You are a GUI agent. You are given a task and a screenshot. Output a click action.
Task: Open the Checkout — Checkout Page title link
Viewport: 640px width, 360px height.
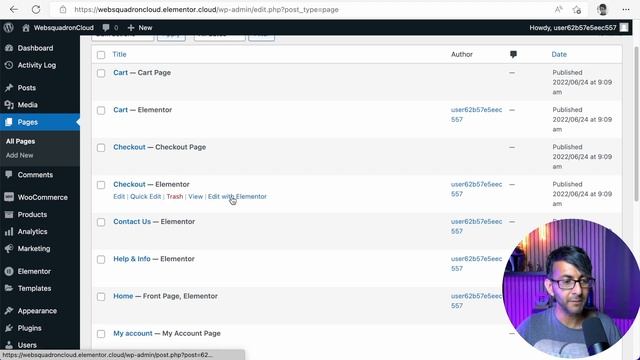129,147
